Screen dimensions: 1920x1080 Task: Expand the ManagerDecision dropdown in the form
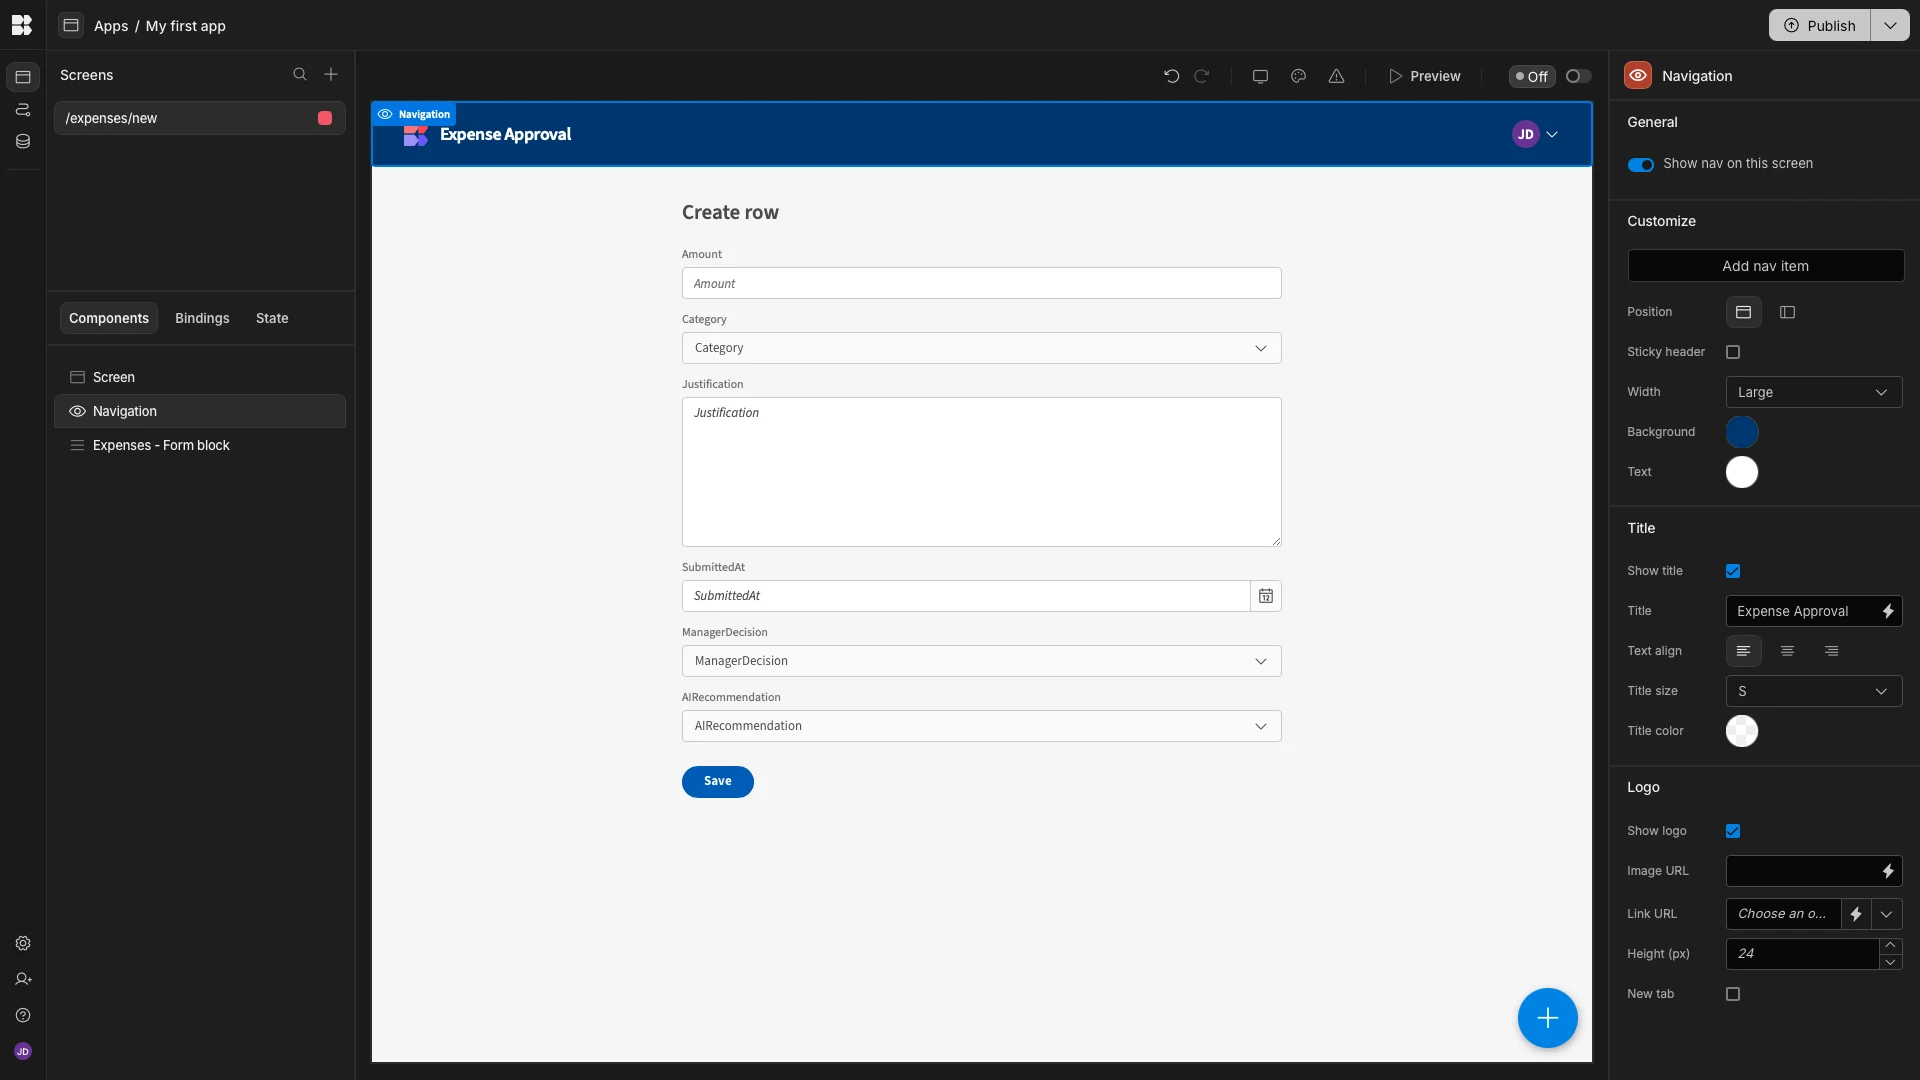click(x=1261, y=661)
